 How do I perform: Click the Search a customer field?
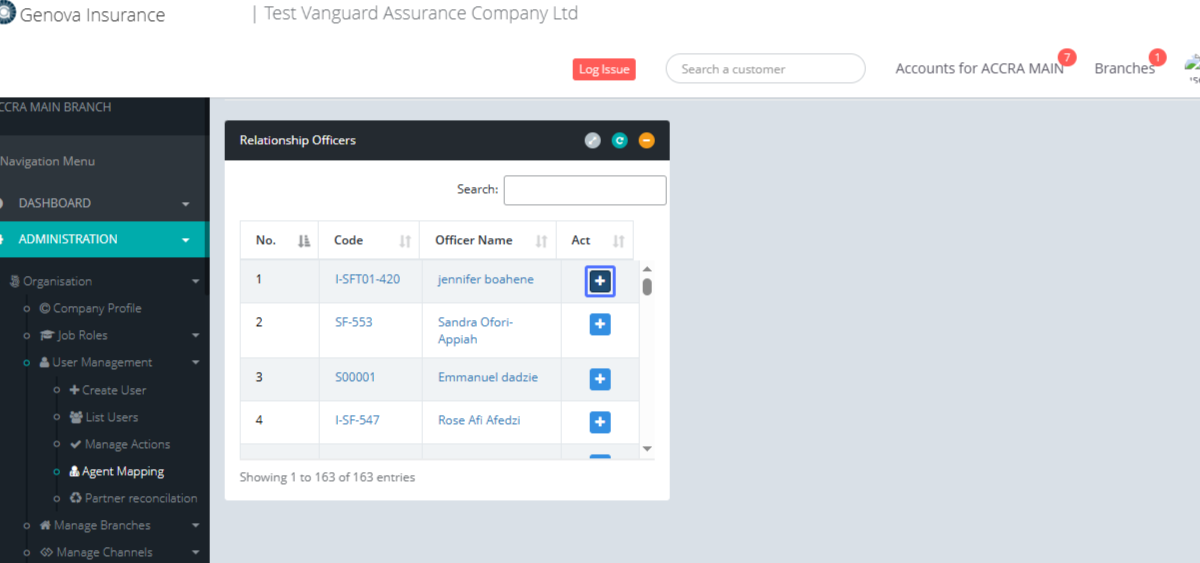765,69
